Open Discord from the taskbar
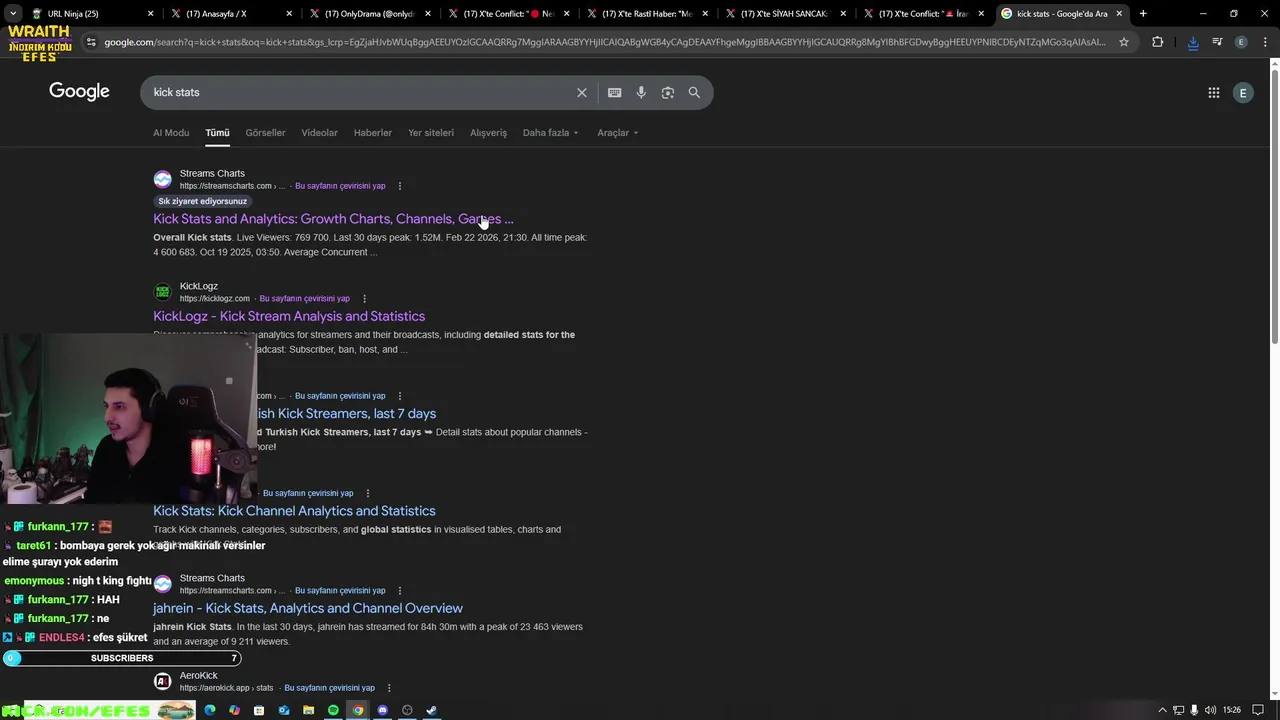Screen dimensions: 1280x720 382,710
